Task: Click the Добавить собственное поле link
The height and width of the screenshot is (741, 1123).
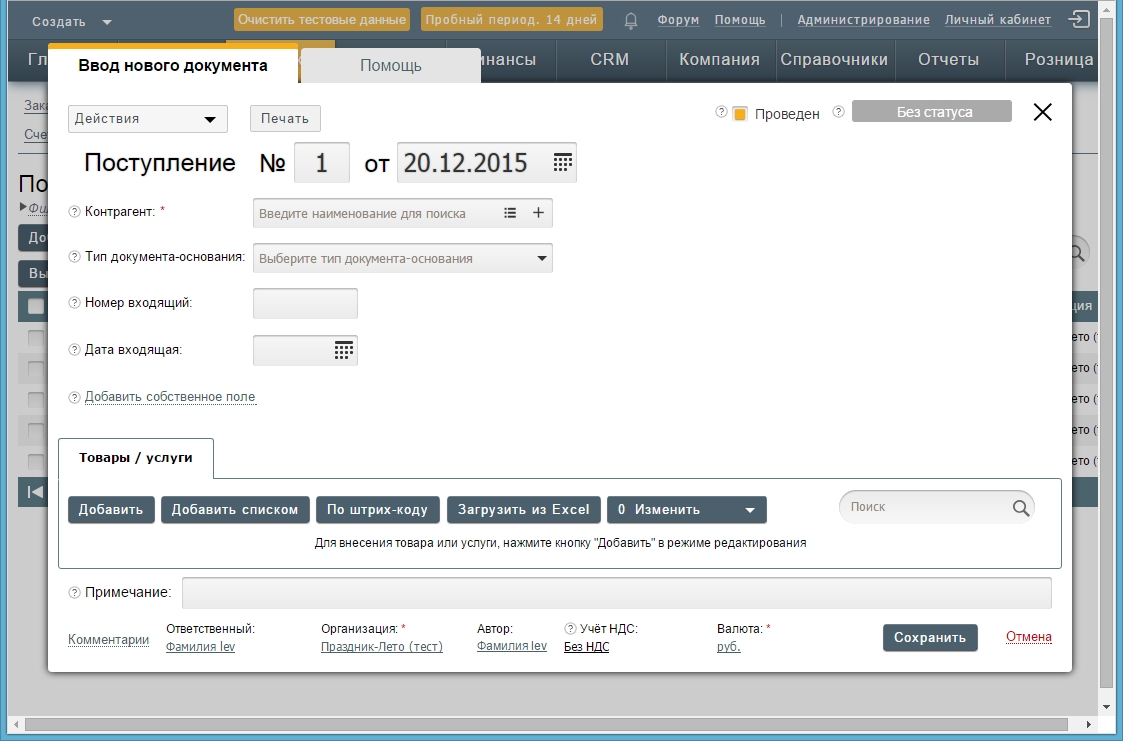Action: (x=170, y=397)
